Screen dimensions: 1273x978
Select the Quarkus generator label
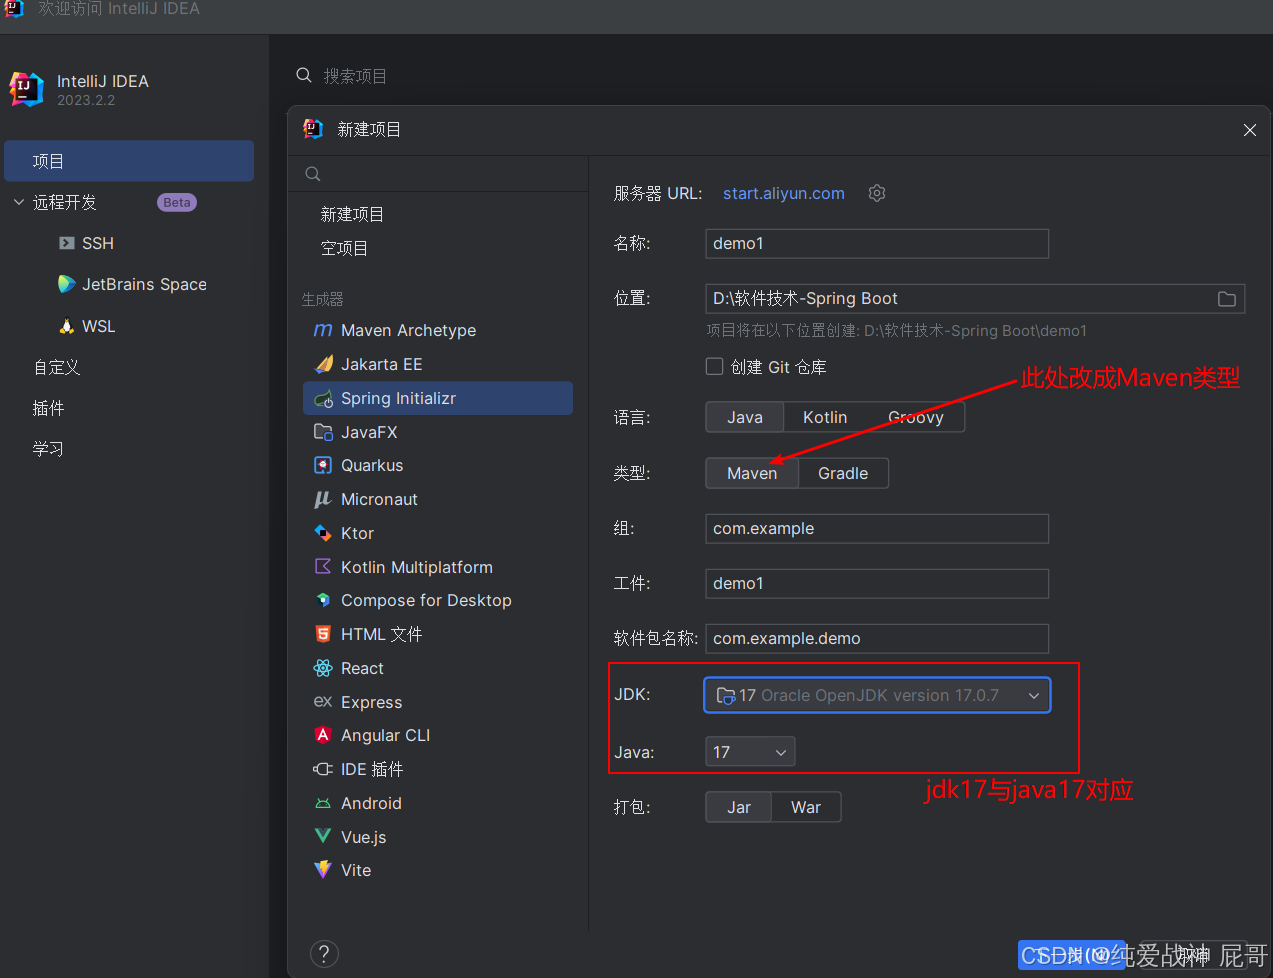click(x=372, y=465)
